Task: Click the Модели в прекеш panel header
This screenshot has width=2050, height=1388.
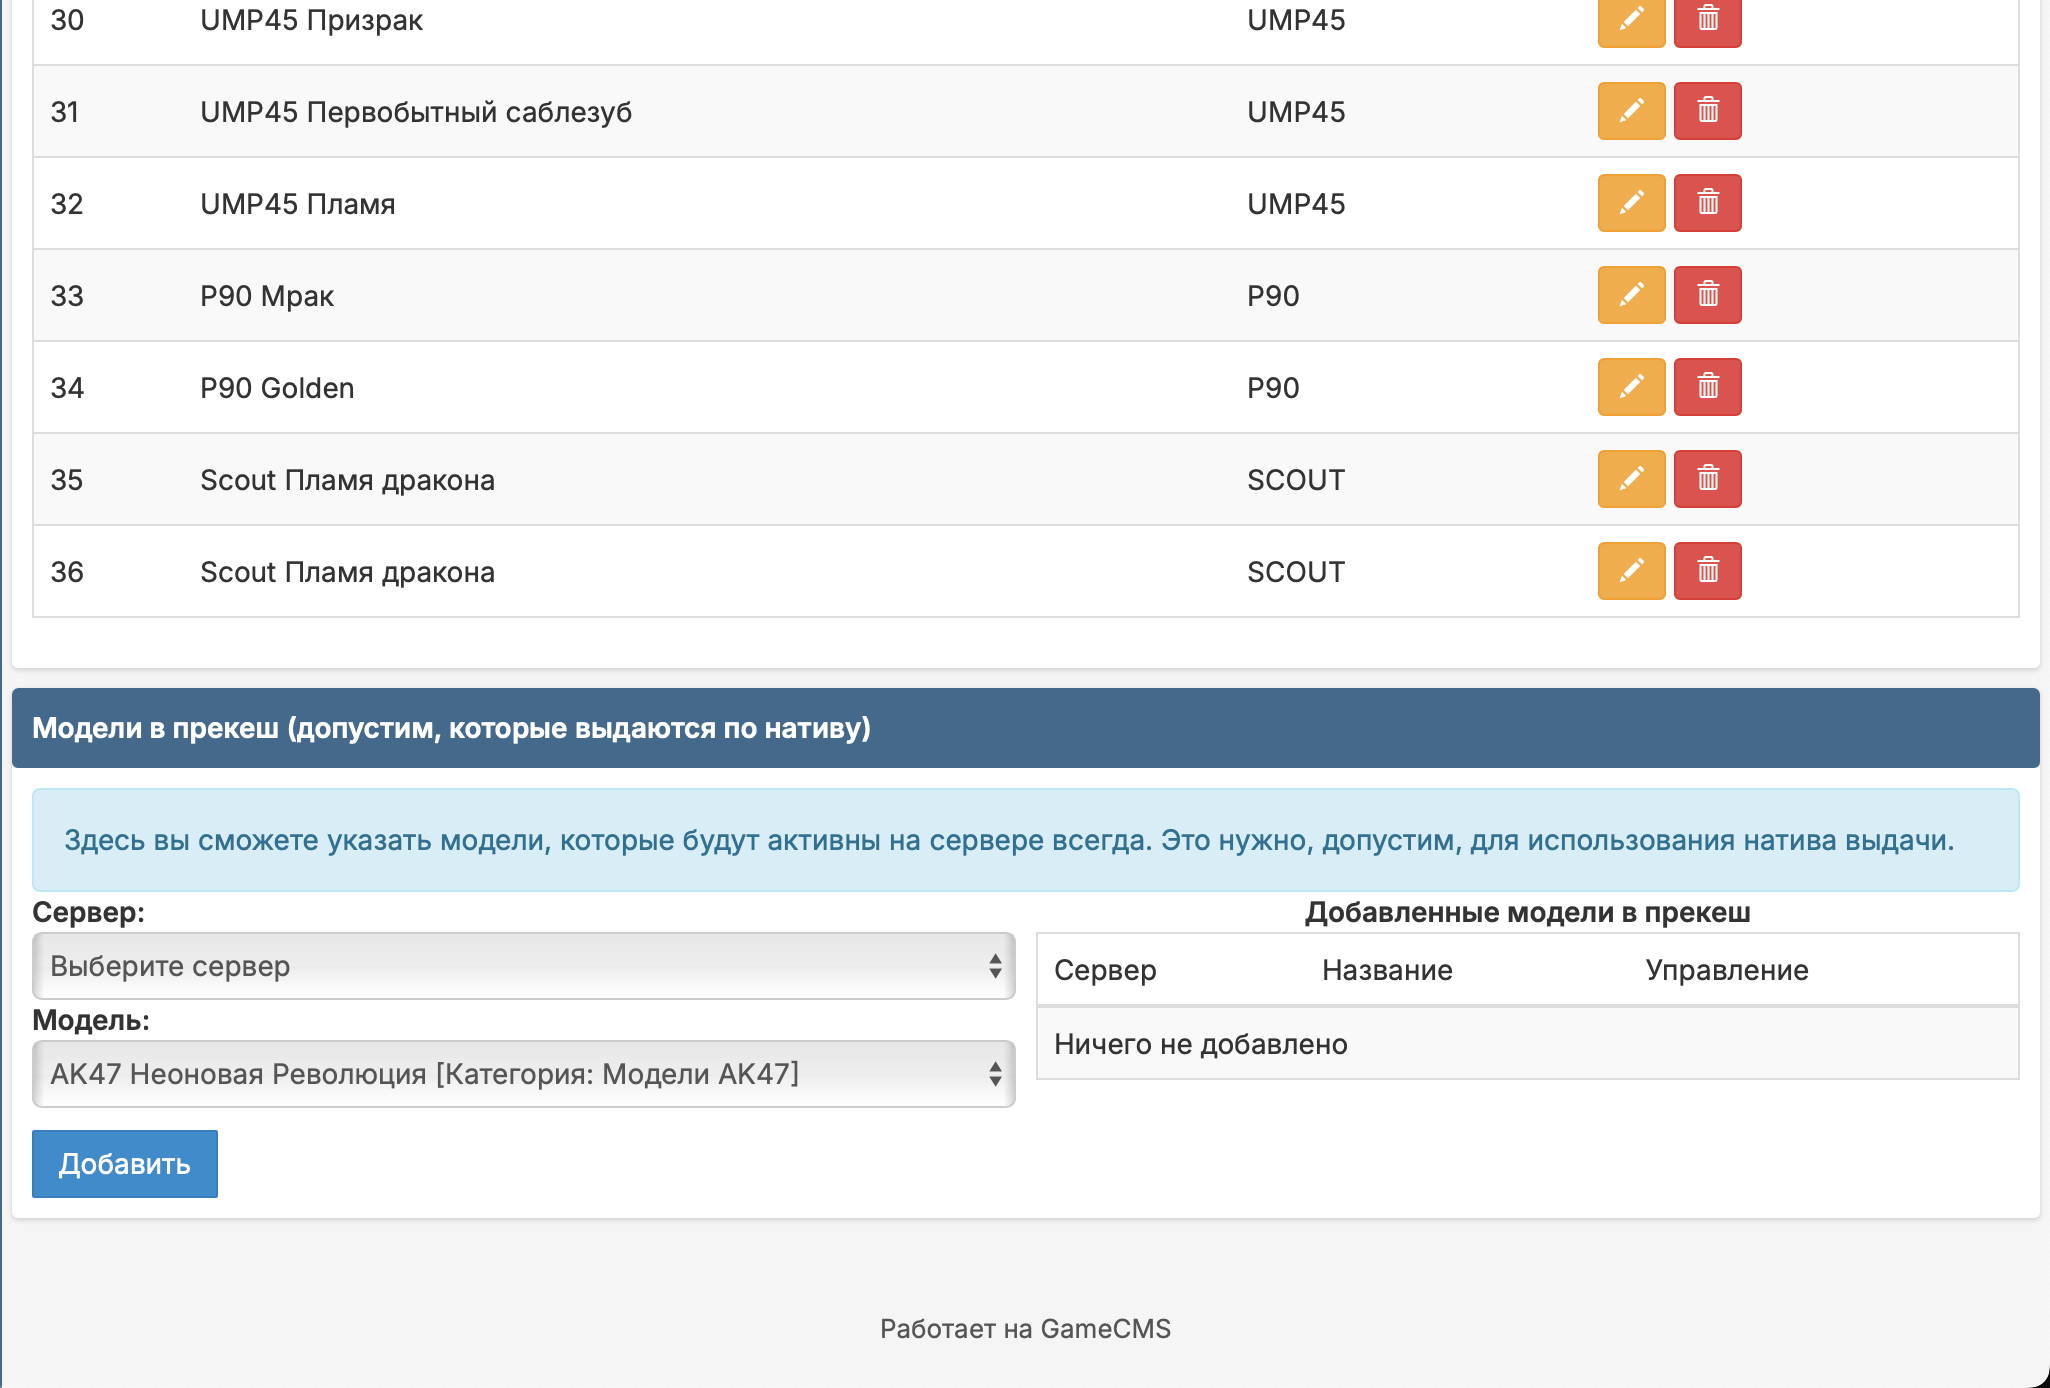Action: click(x=450, y=728)
